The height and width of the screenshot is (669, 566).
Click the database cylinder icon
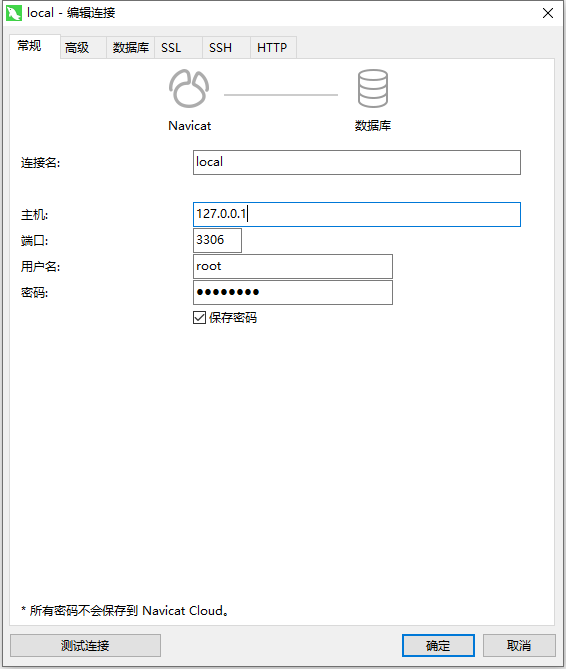373,88
